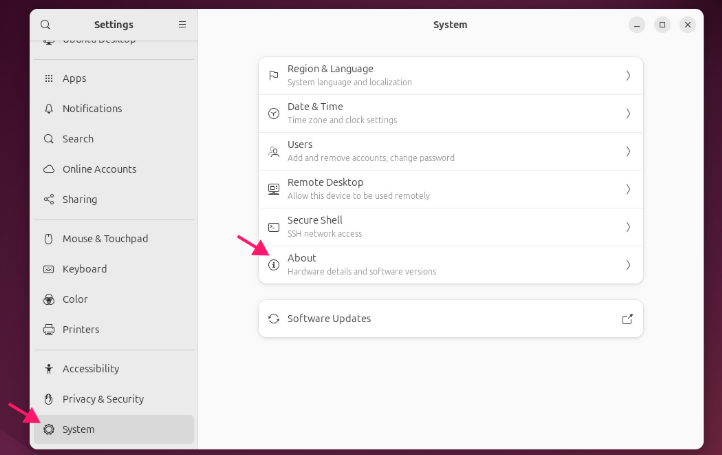Maximize the Settings window

click(x=662, y=25)
